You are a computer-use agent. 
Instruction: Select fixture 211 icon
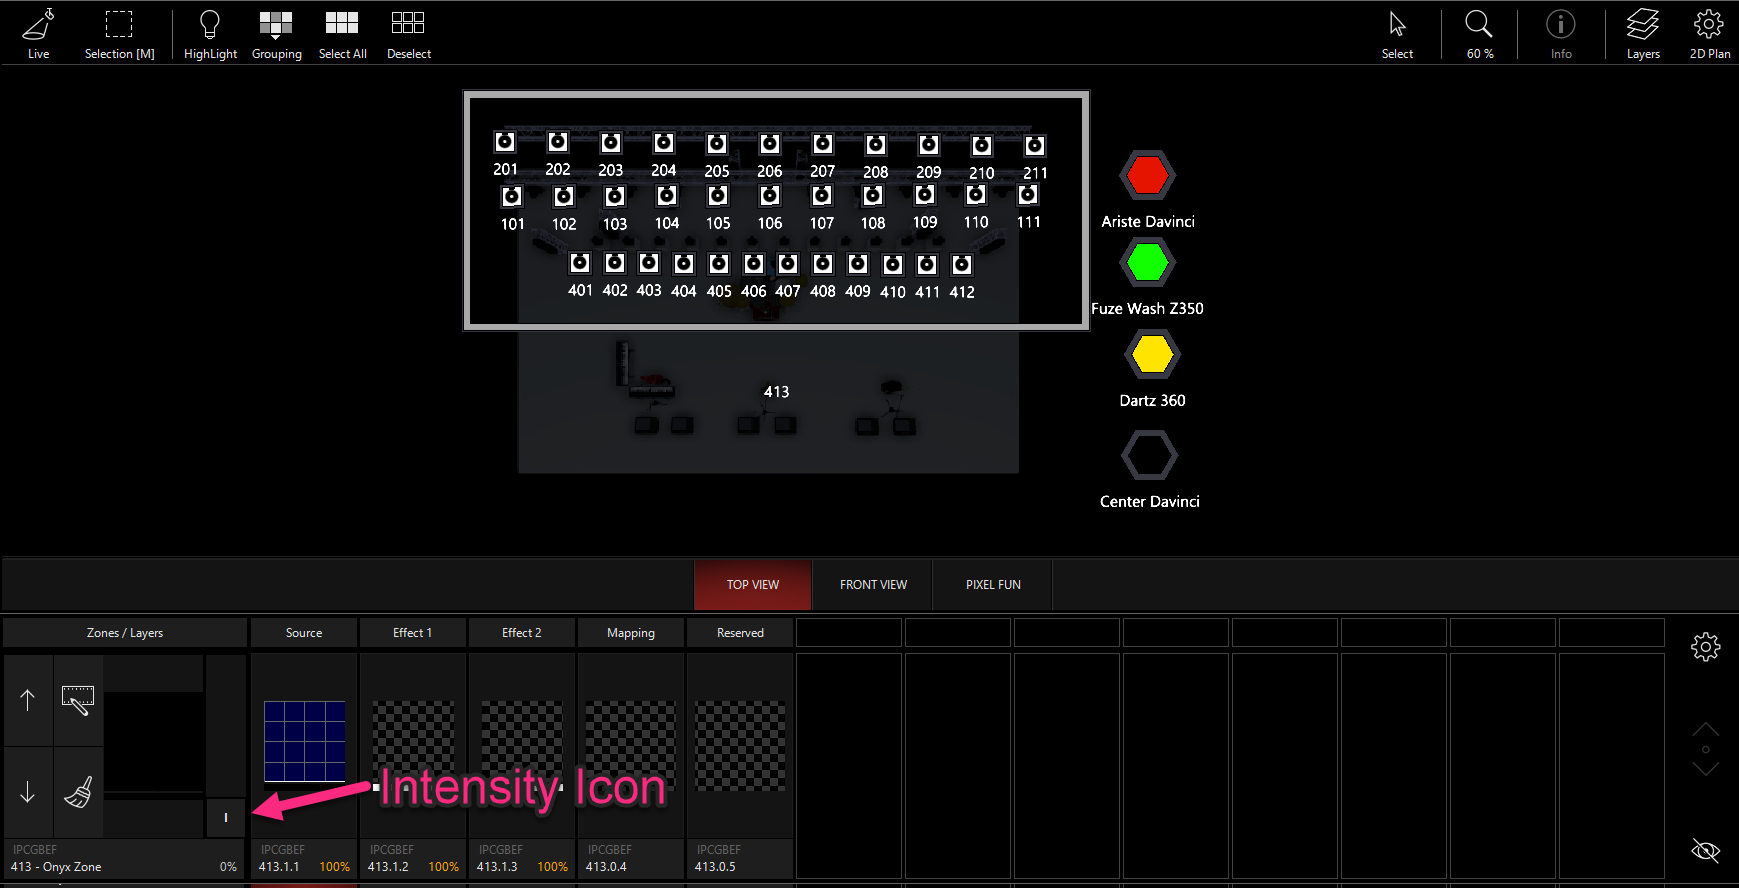[x=1035, y=146]
